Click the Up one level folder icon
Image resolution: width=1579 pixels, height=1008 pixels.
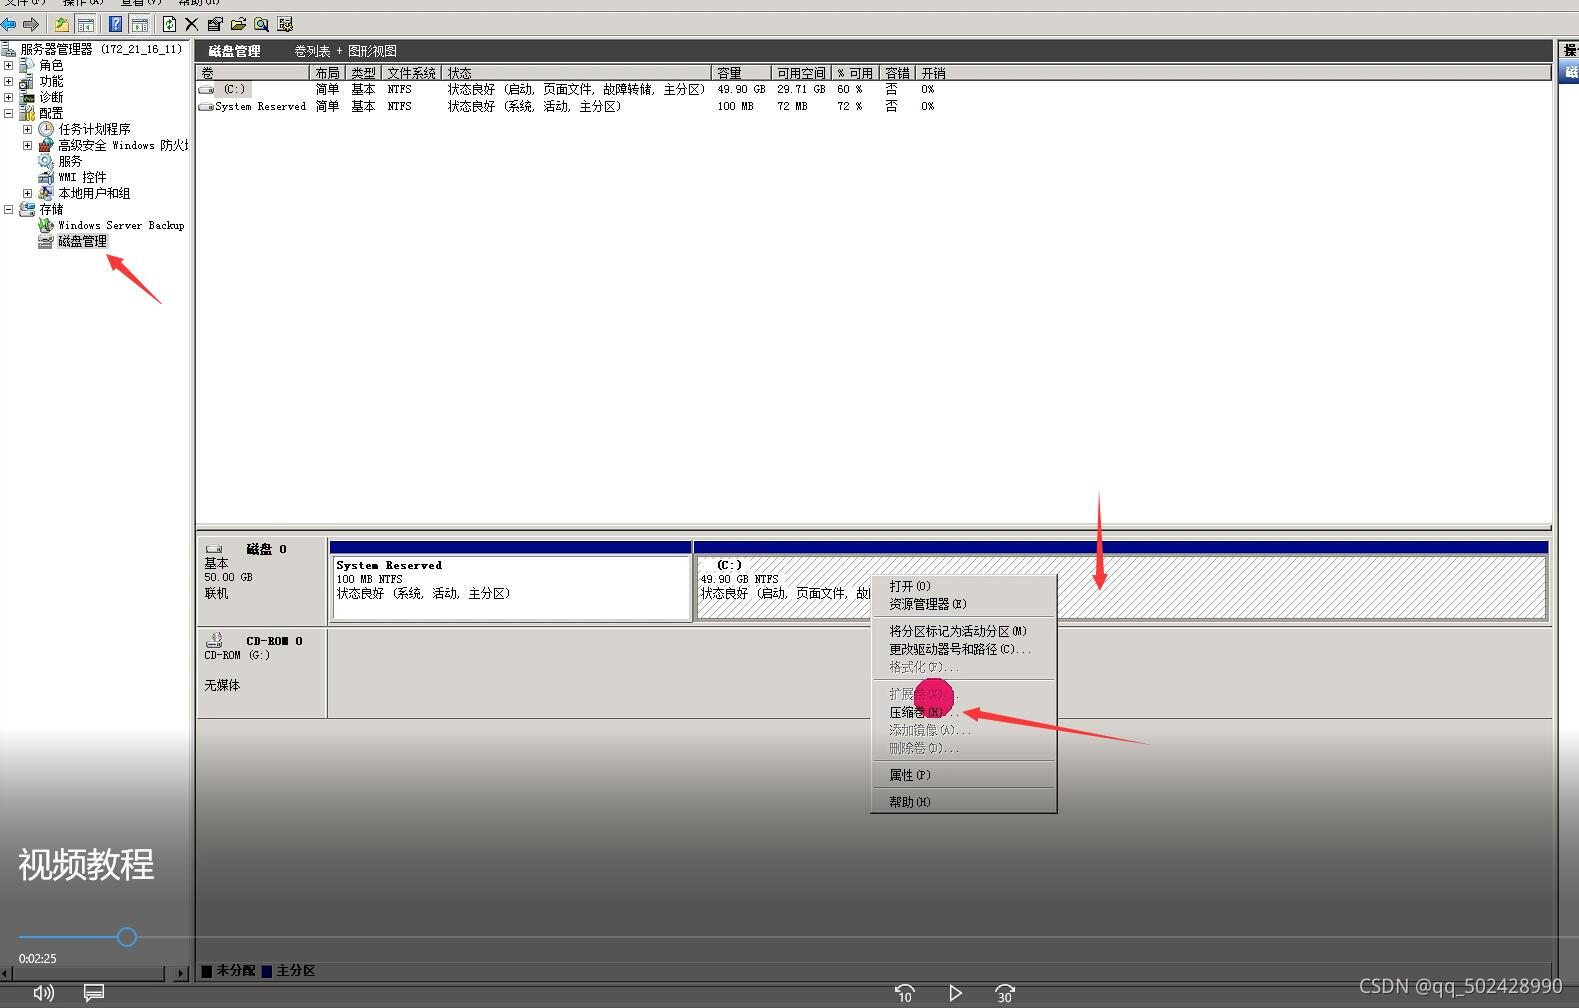click(x=62, y=24)
